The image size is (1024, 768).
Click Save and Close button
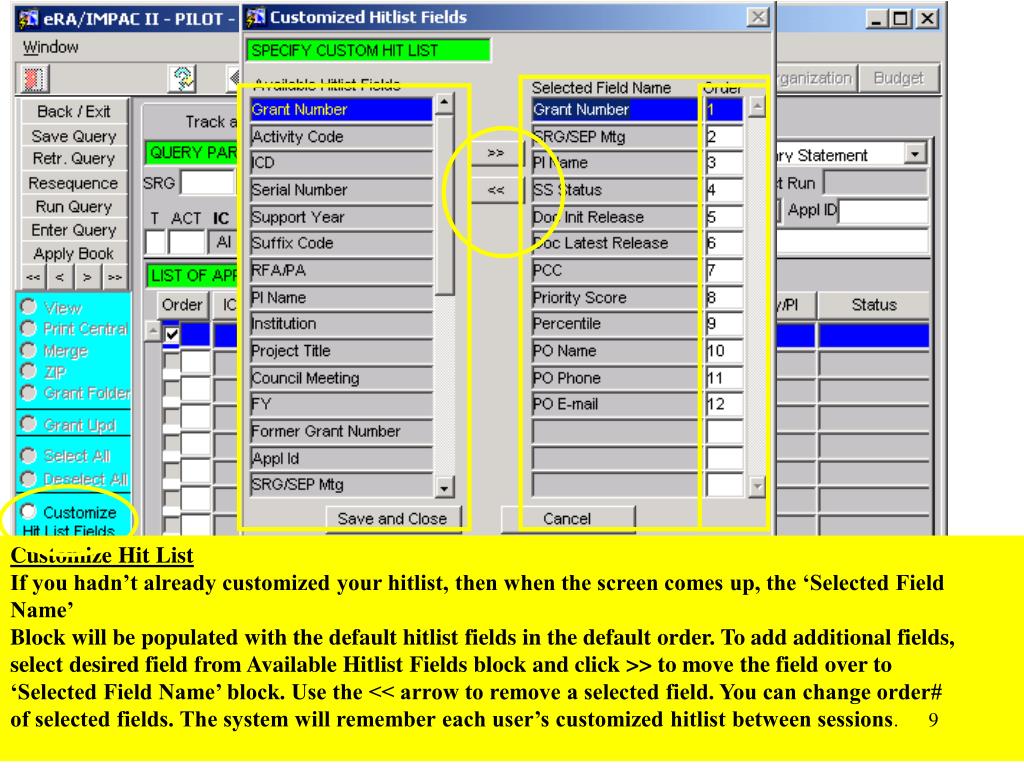click(x=392, y=519)
